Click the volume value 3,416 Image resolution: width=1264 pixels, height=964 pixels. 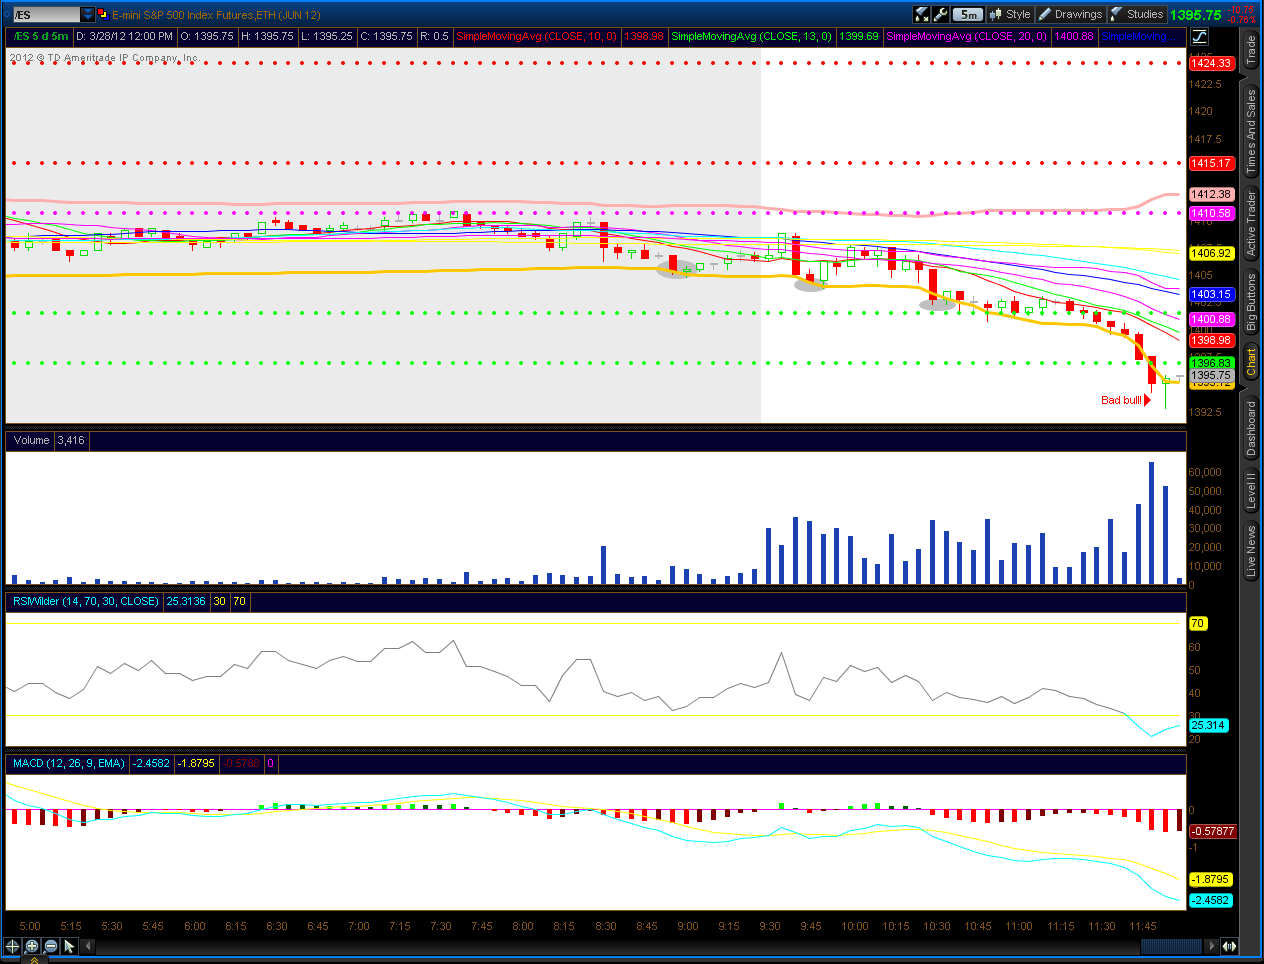[71, 440]
